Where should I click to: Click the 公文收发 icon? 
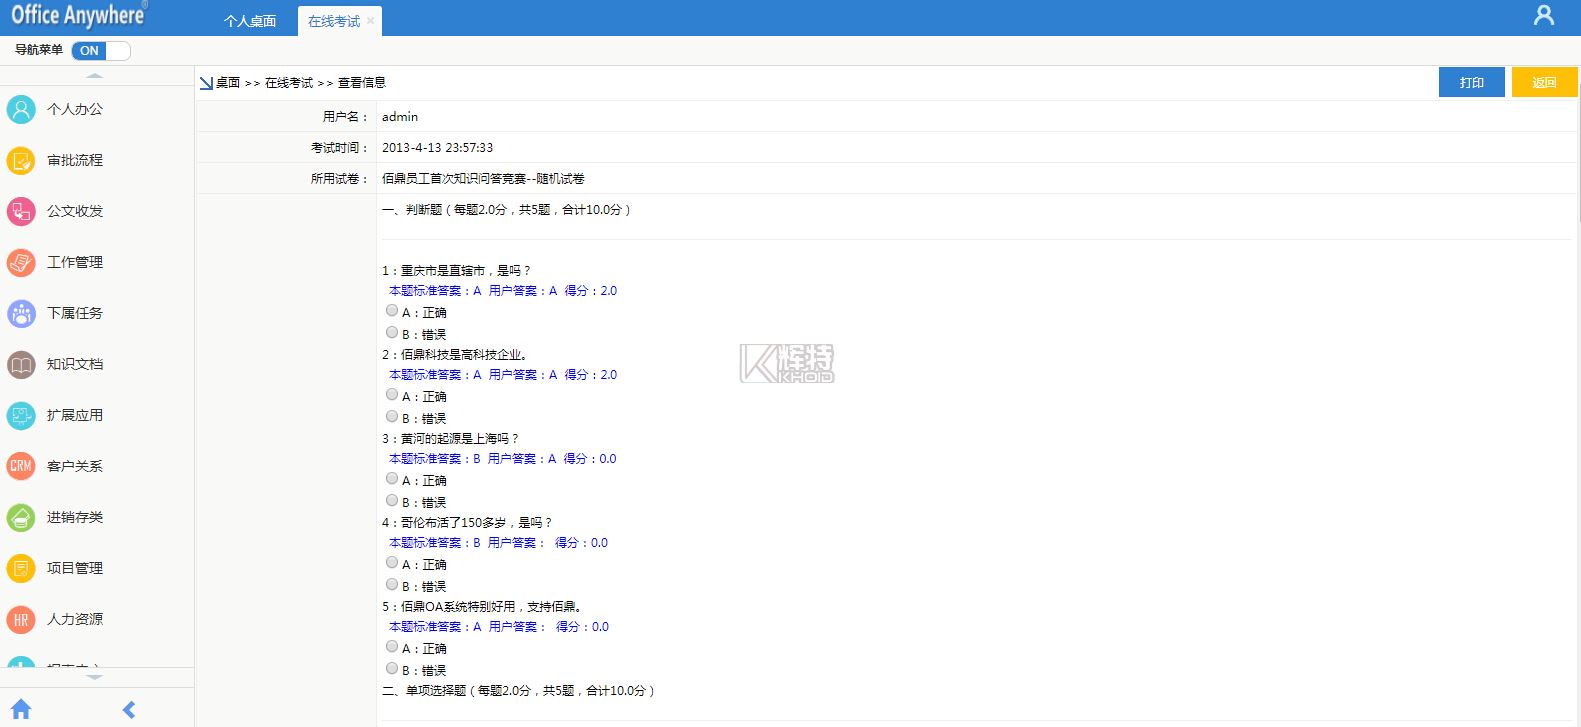pos(21,211)
